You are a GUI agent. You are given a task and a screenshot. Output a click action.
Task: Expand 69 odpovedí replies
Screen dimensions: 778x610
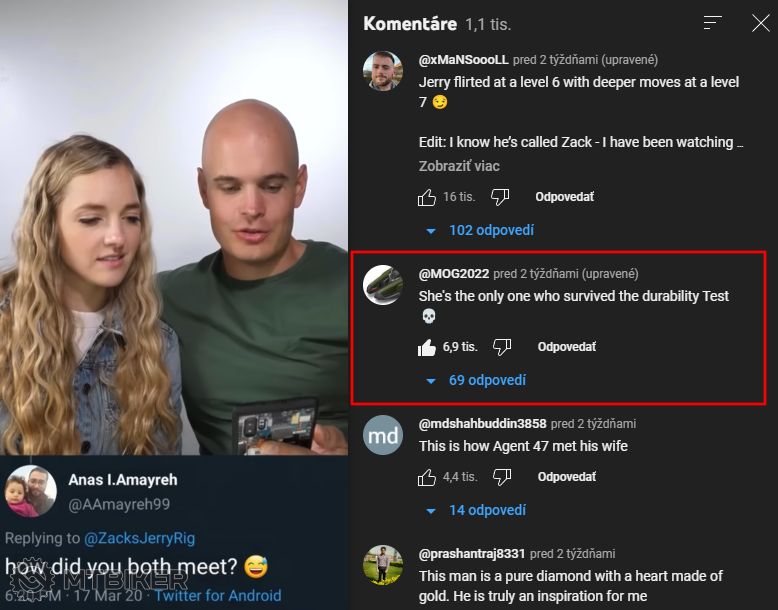pos(476,380)
